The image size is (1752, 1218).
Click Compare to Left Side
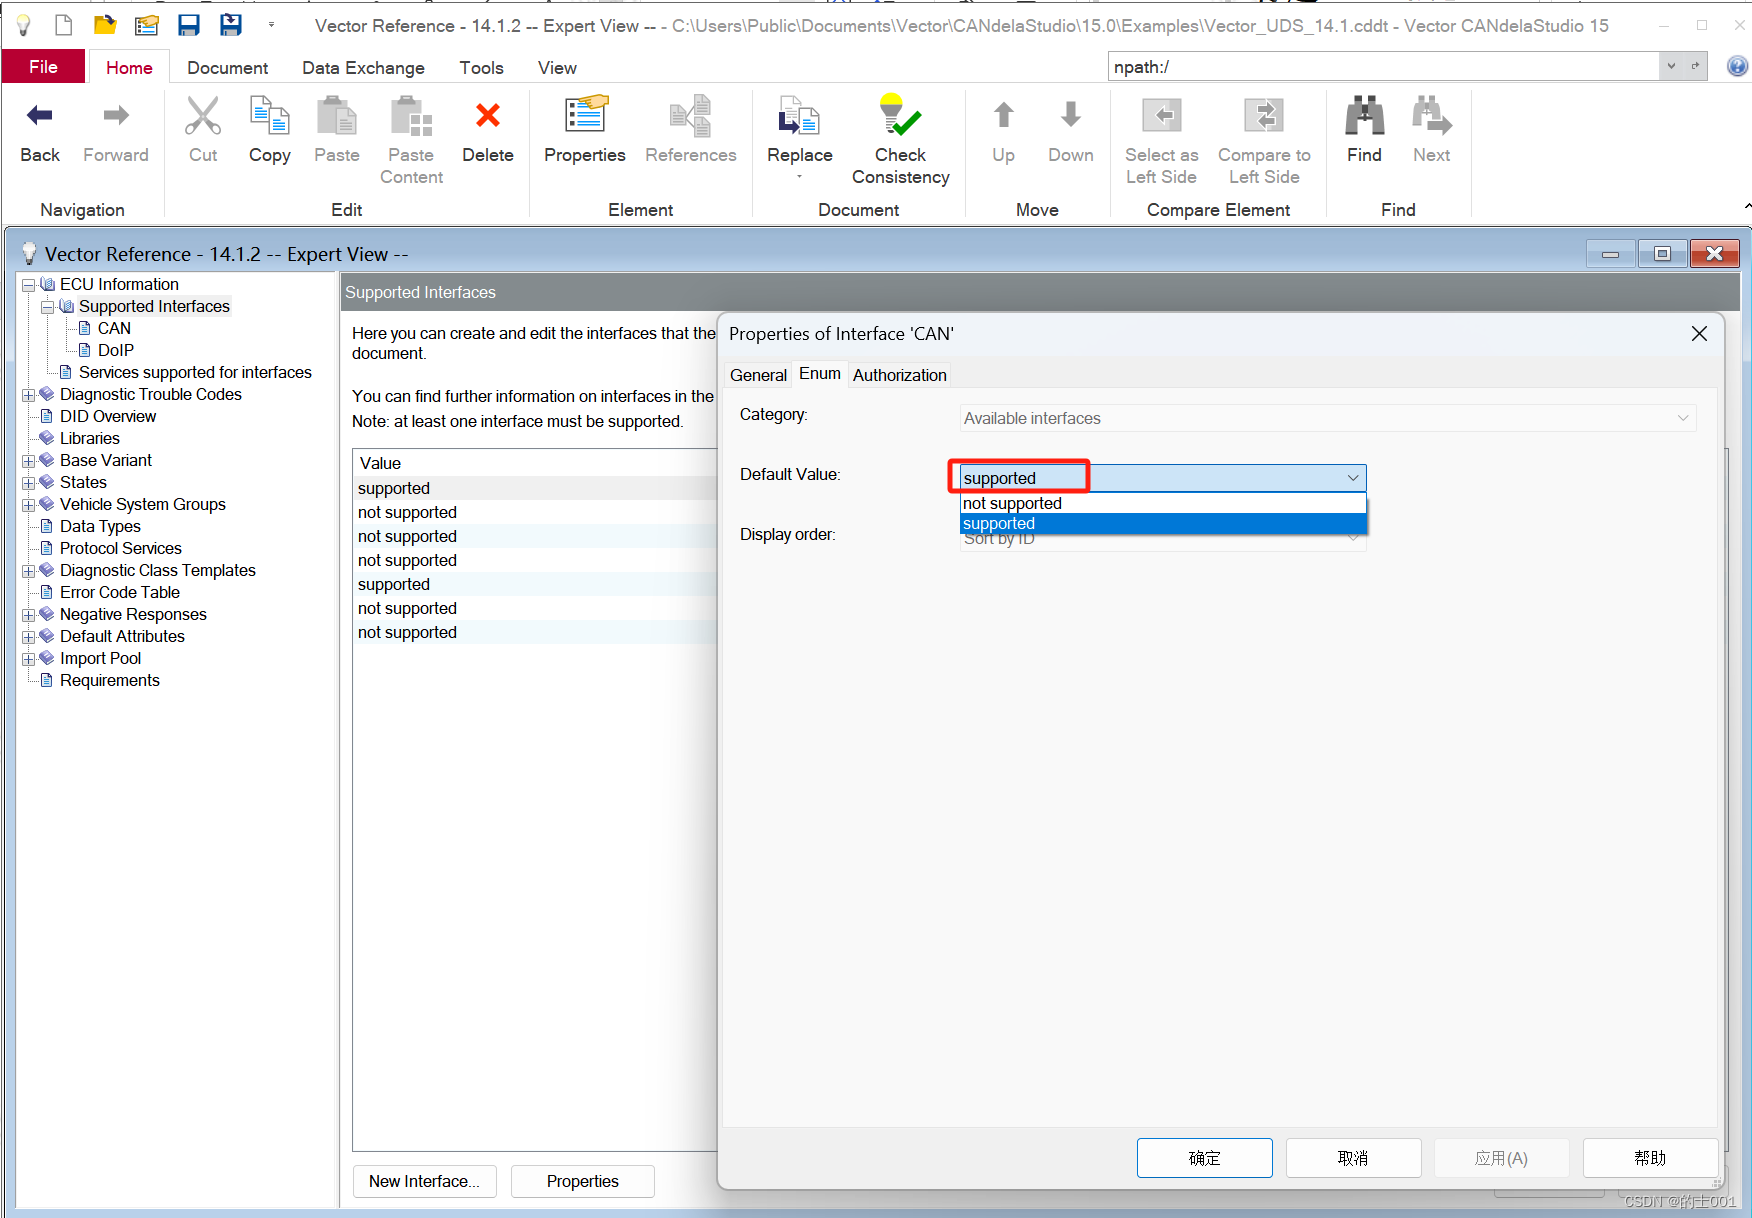click(1264, 140)
